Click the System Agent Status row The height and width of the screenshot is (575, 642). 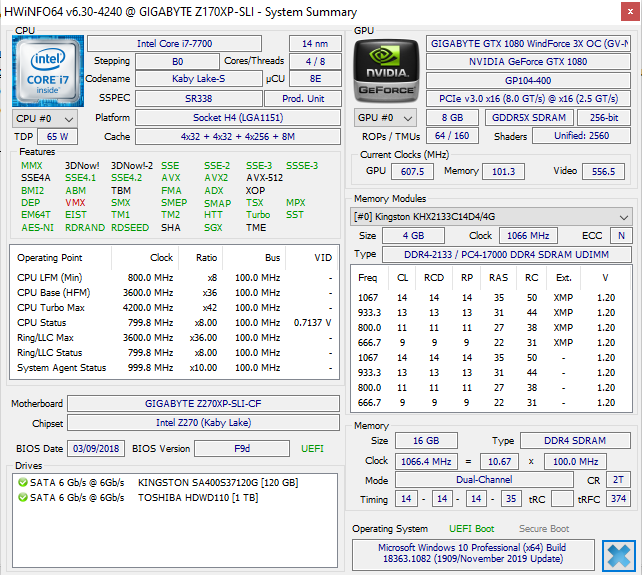coord(174,368)
